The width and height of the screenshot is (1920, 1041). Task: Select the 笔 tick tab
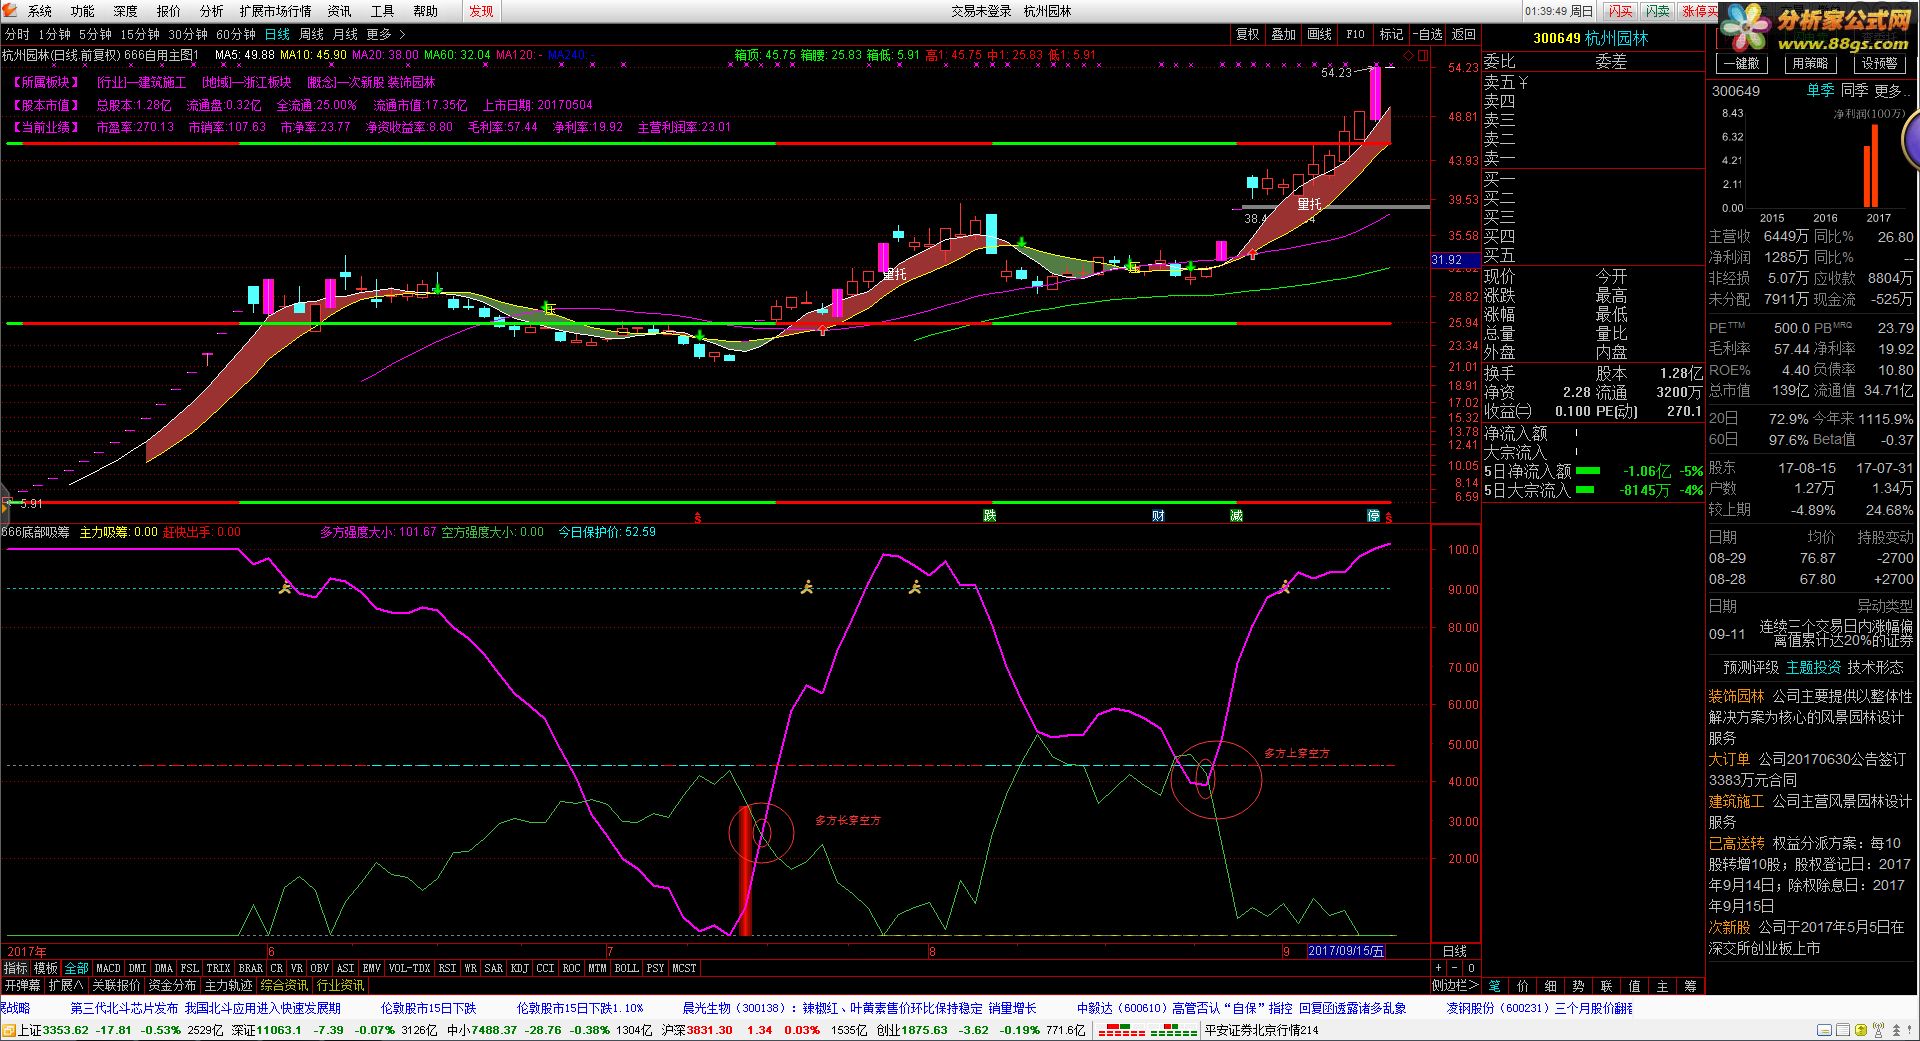(1494, 985)
